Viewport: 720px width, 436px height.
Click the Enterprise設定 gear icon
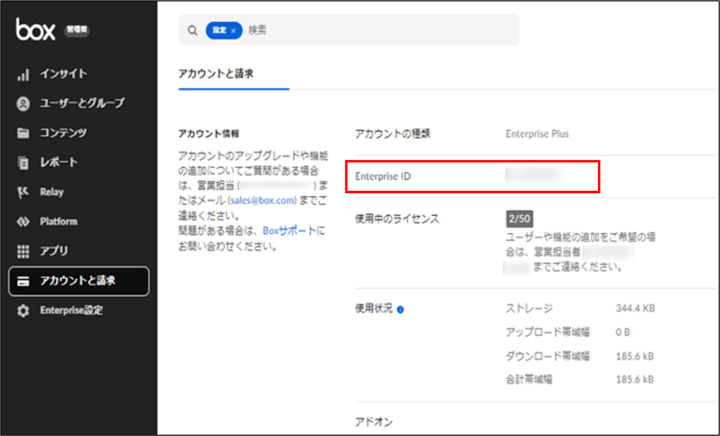point(23,310)
